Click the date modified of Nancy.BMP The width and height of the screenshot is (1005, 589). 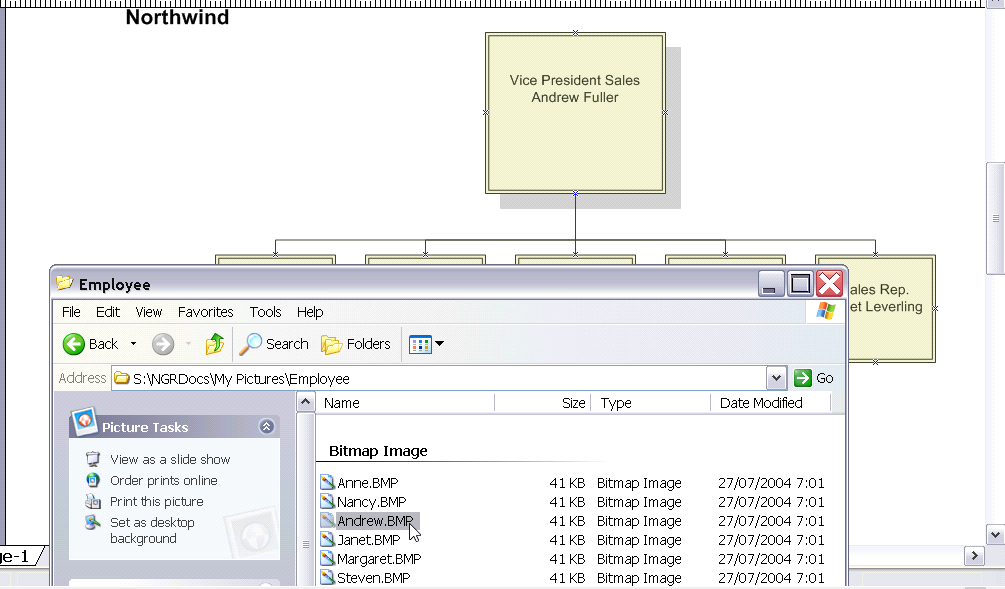(771, 502)
